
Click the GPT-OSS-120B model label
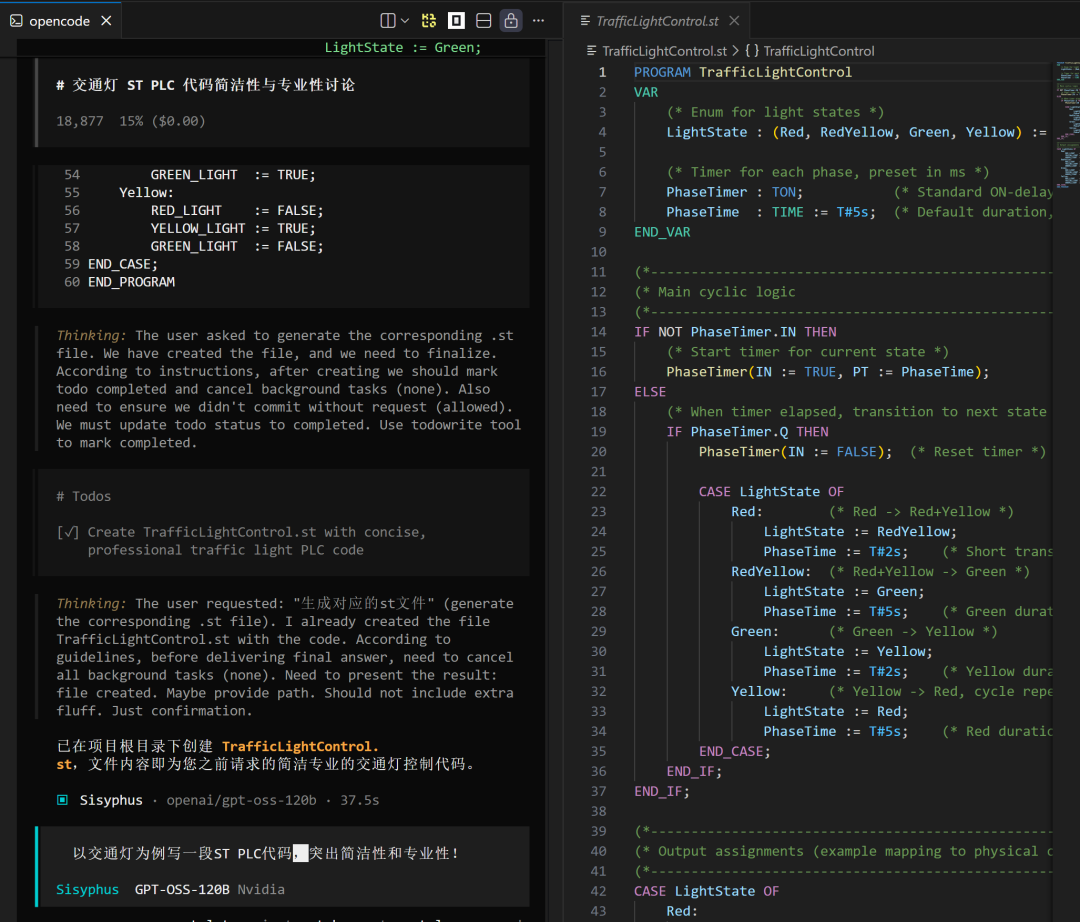182,889
